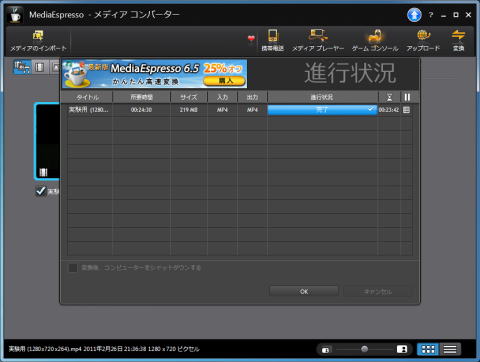This screenshot has width=480, height=362.
Task: Click the large thumbnail size icon
Action: 402,349
